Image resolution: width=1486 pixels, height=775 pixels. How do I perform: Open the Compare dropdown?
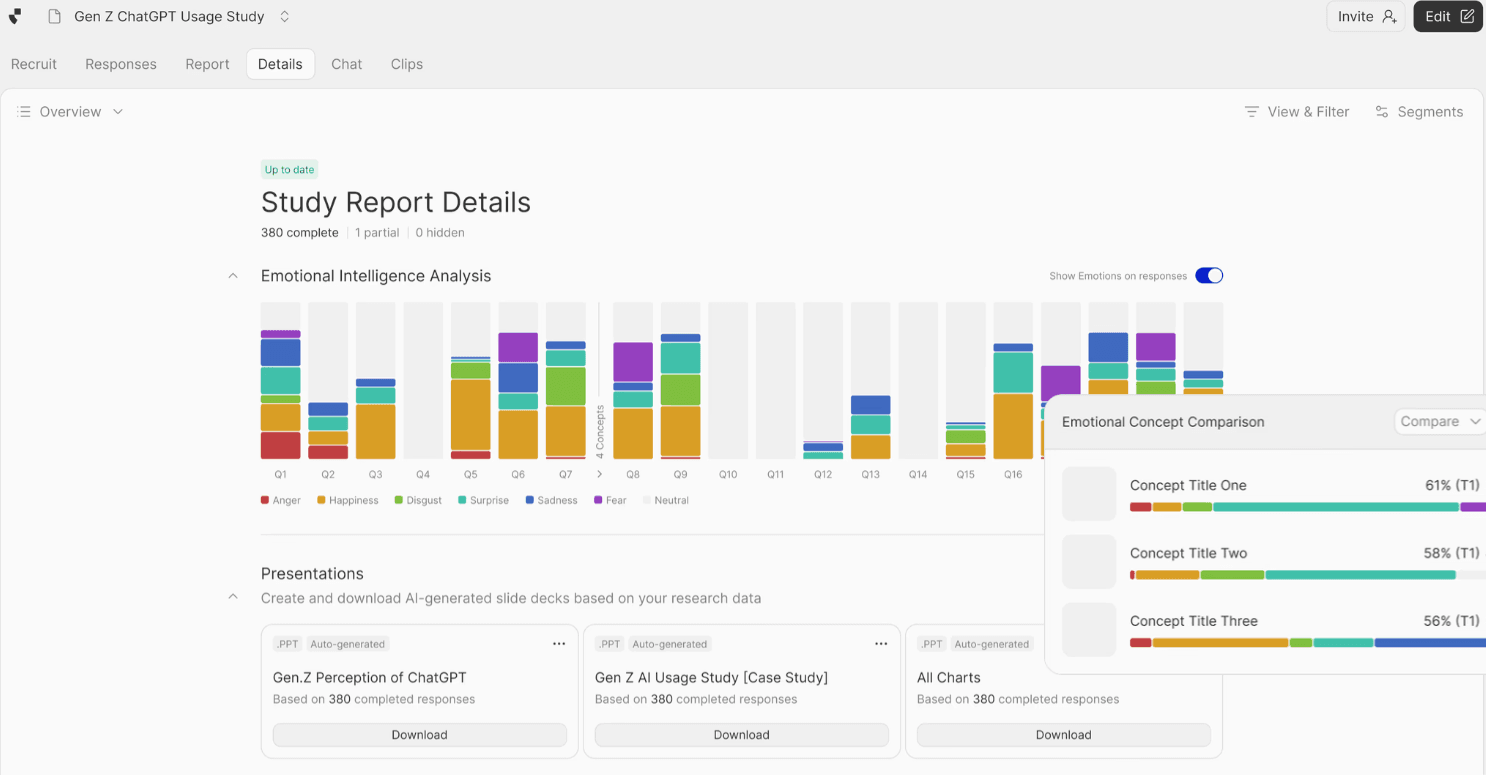(1440, 422)
